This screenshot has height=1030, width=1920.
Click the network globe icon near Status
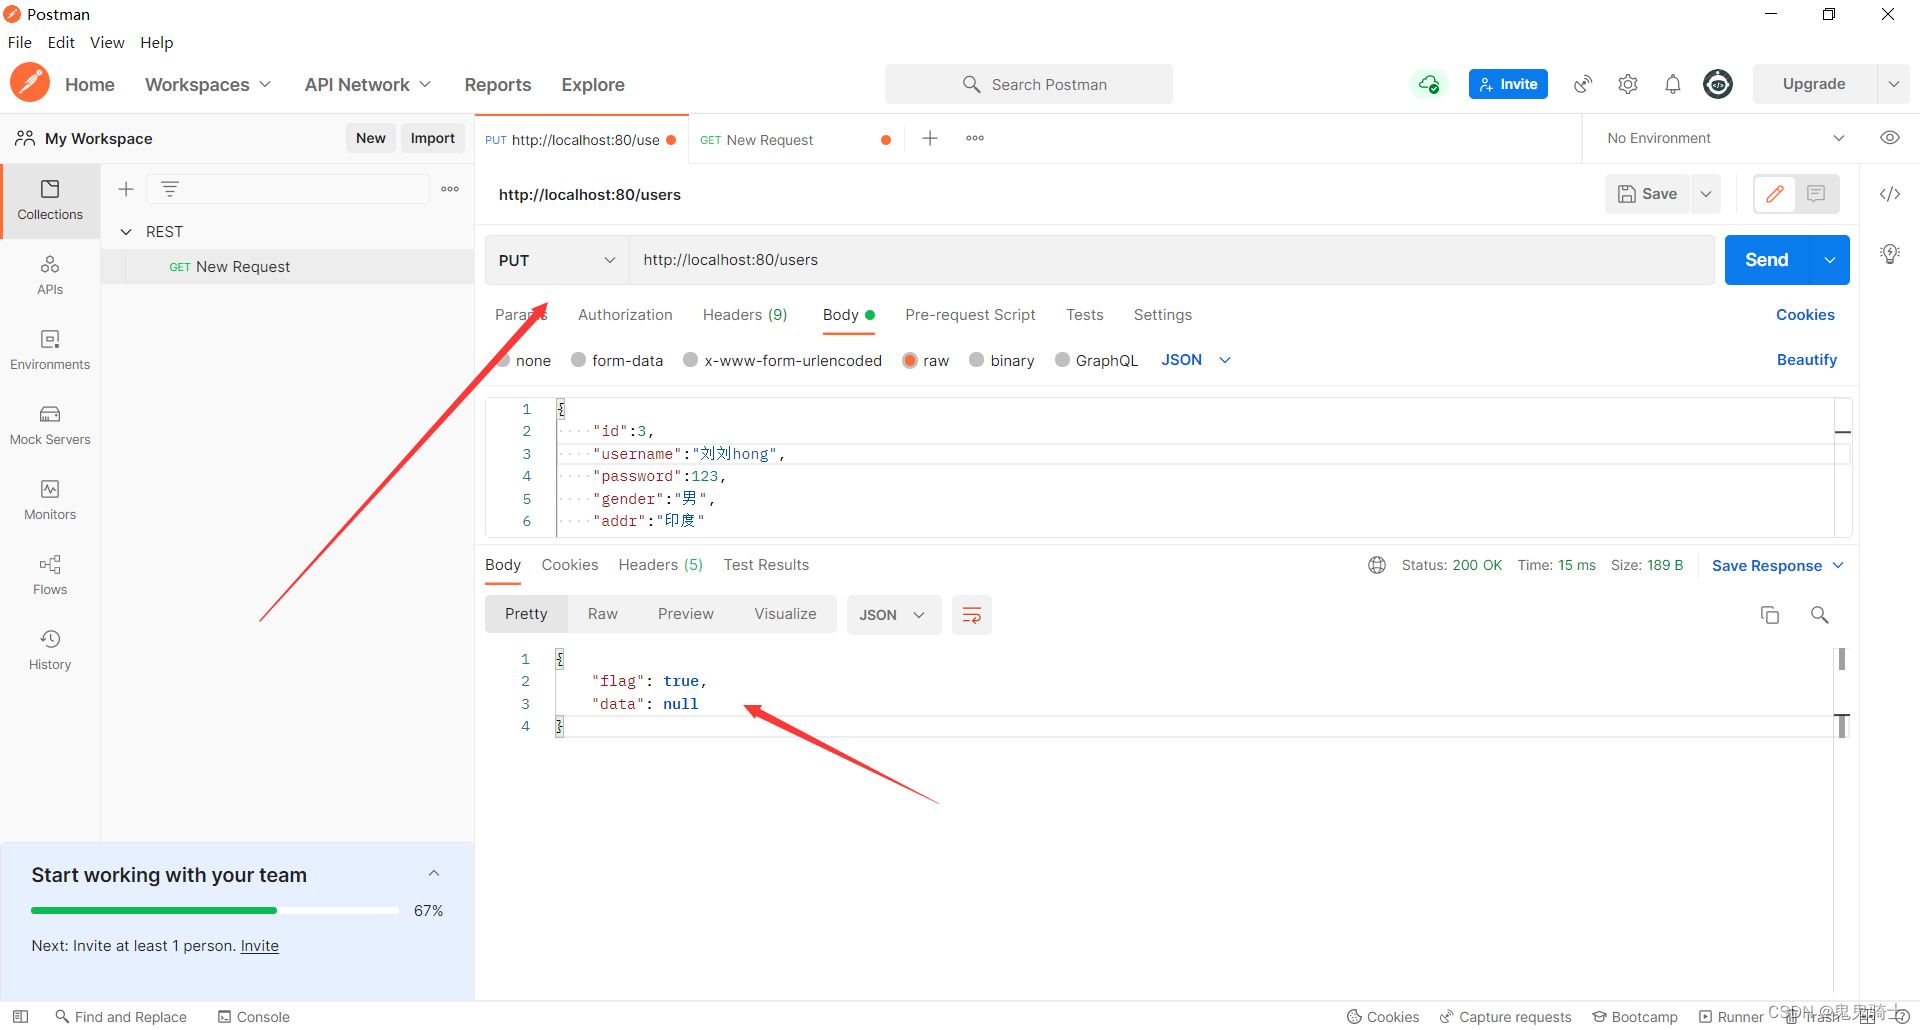[x=1377, y=565]
